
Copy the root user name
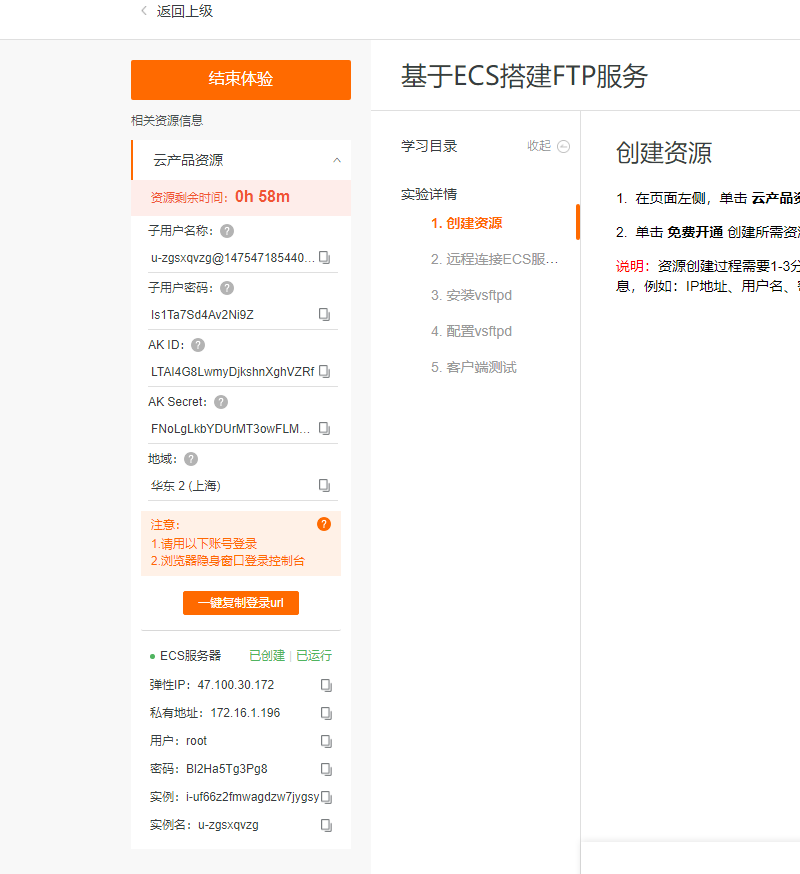click(x=326, y=741)
